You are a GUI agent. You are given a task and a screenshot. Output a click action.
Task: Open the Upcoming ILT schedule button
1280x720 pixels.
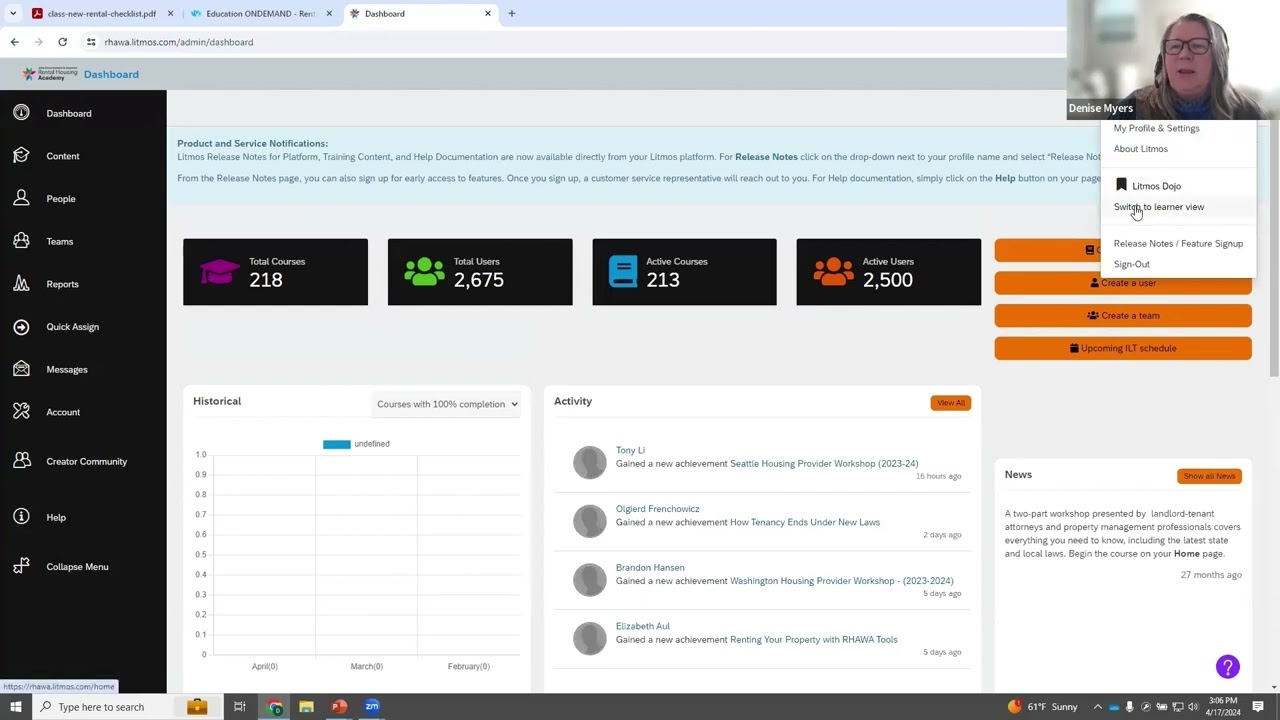[1123, 348]
